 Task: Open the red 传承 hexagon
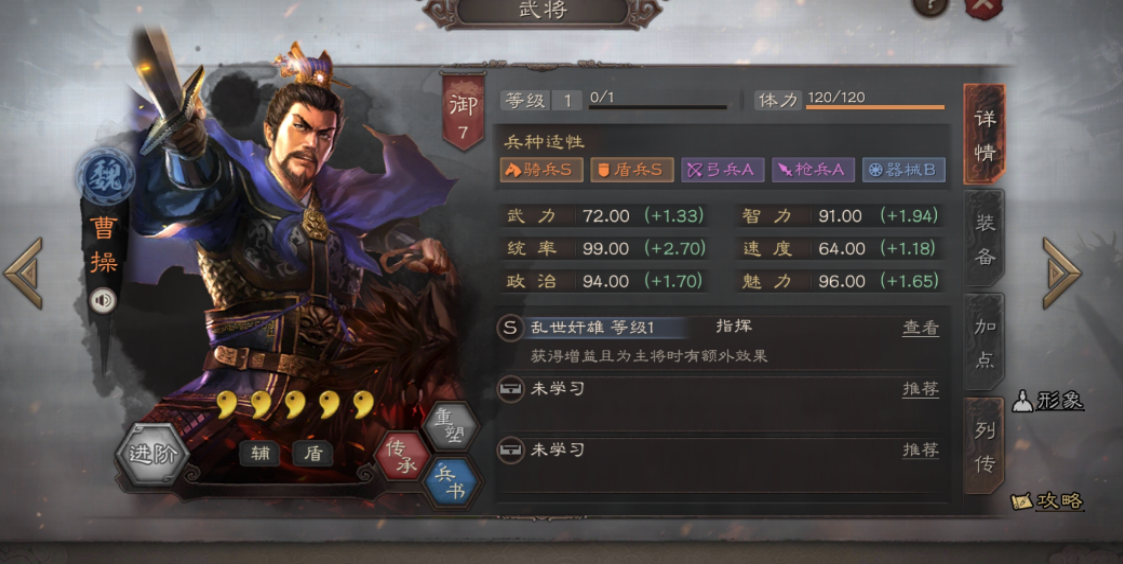[402, 457]
